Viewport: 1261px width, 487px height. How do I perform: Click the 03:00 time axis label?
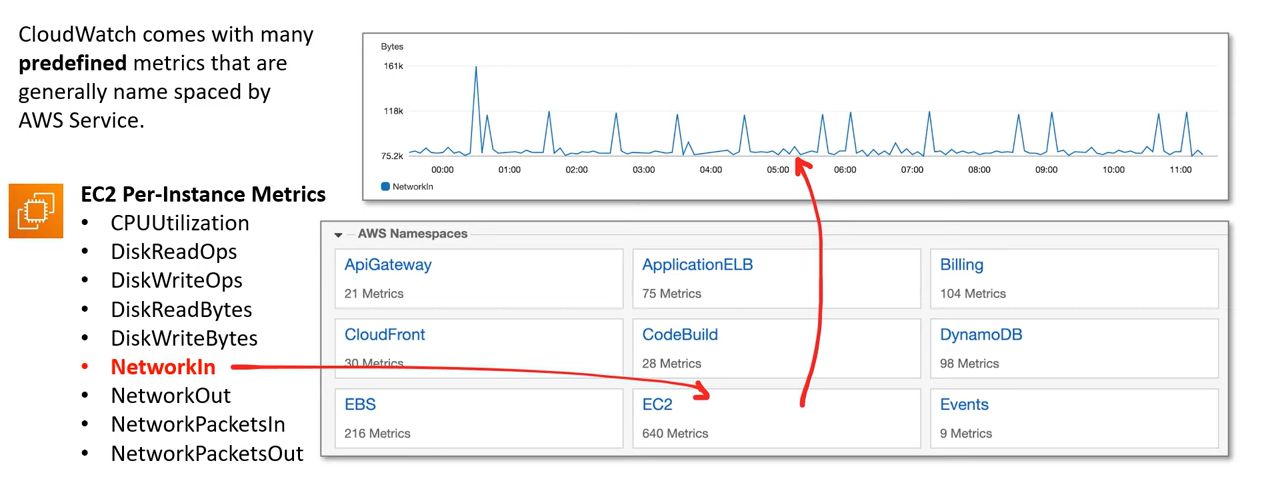[643, 170]
